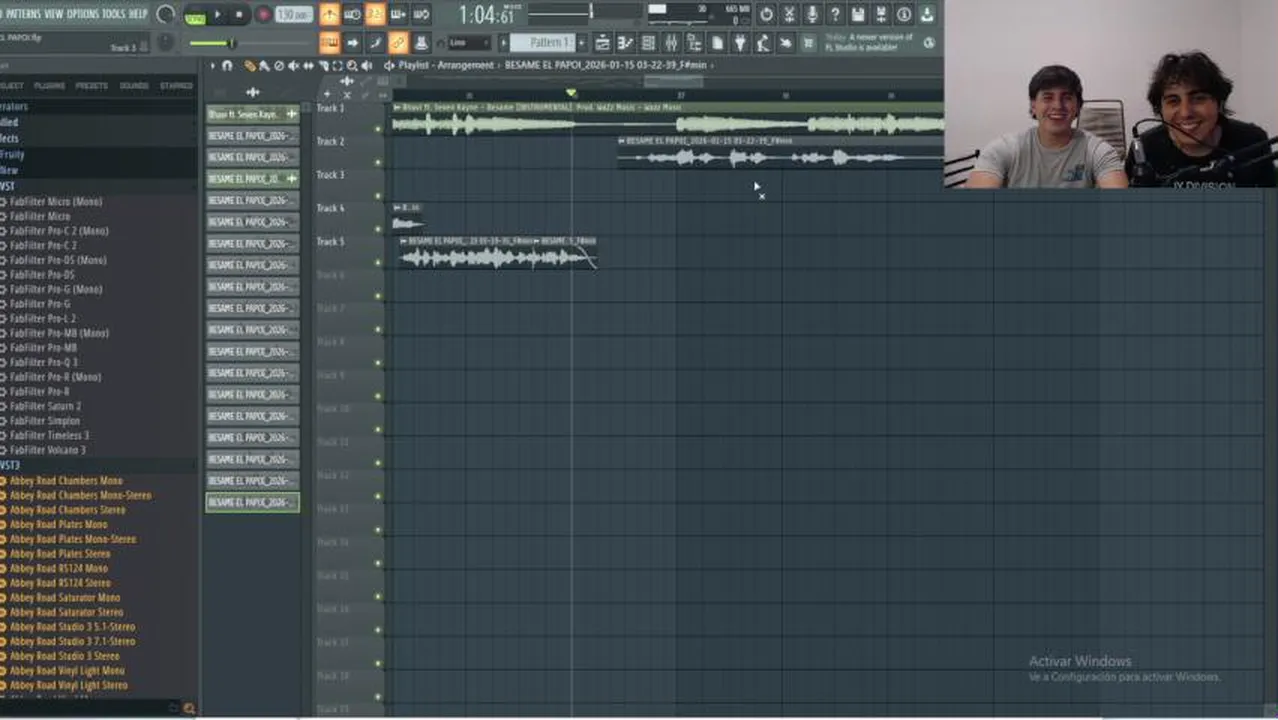This screenshot has height=720, width=1278.
Task: Open the Pattern 1 selector
Action: pos(543,43)
